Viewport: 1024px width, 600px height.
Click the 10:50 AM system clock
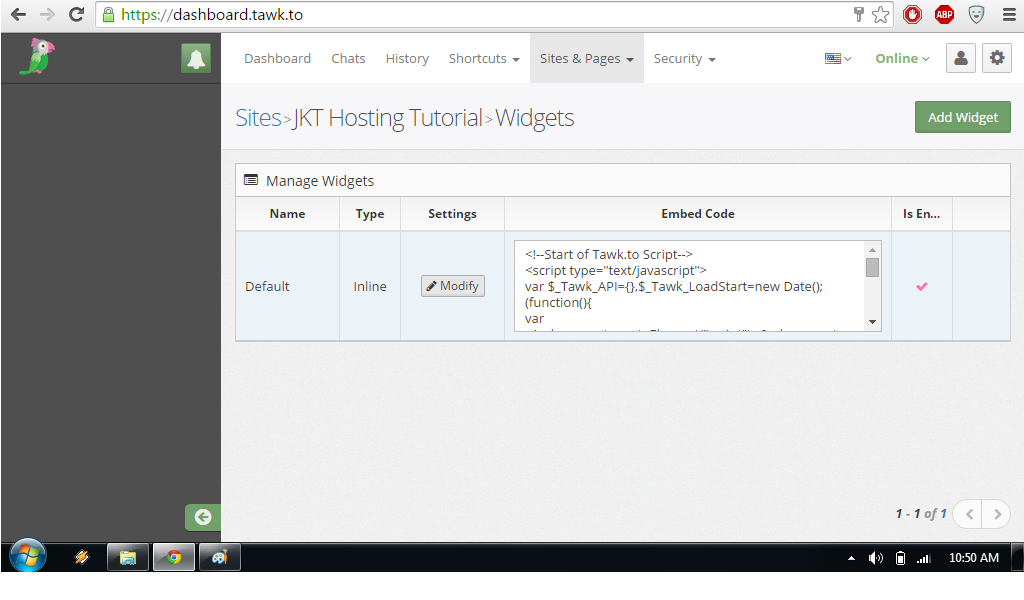[x=974, y=558]
